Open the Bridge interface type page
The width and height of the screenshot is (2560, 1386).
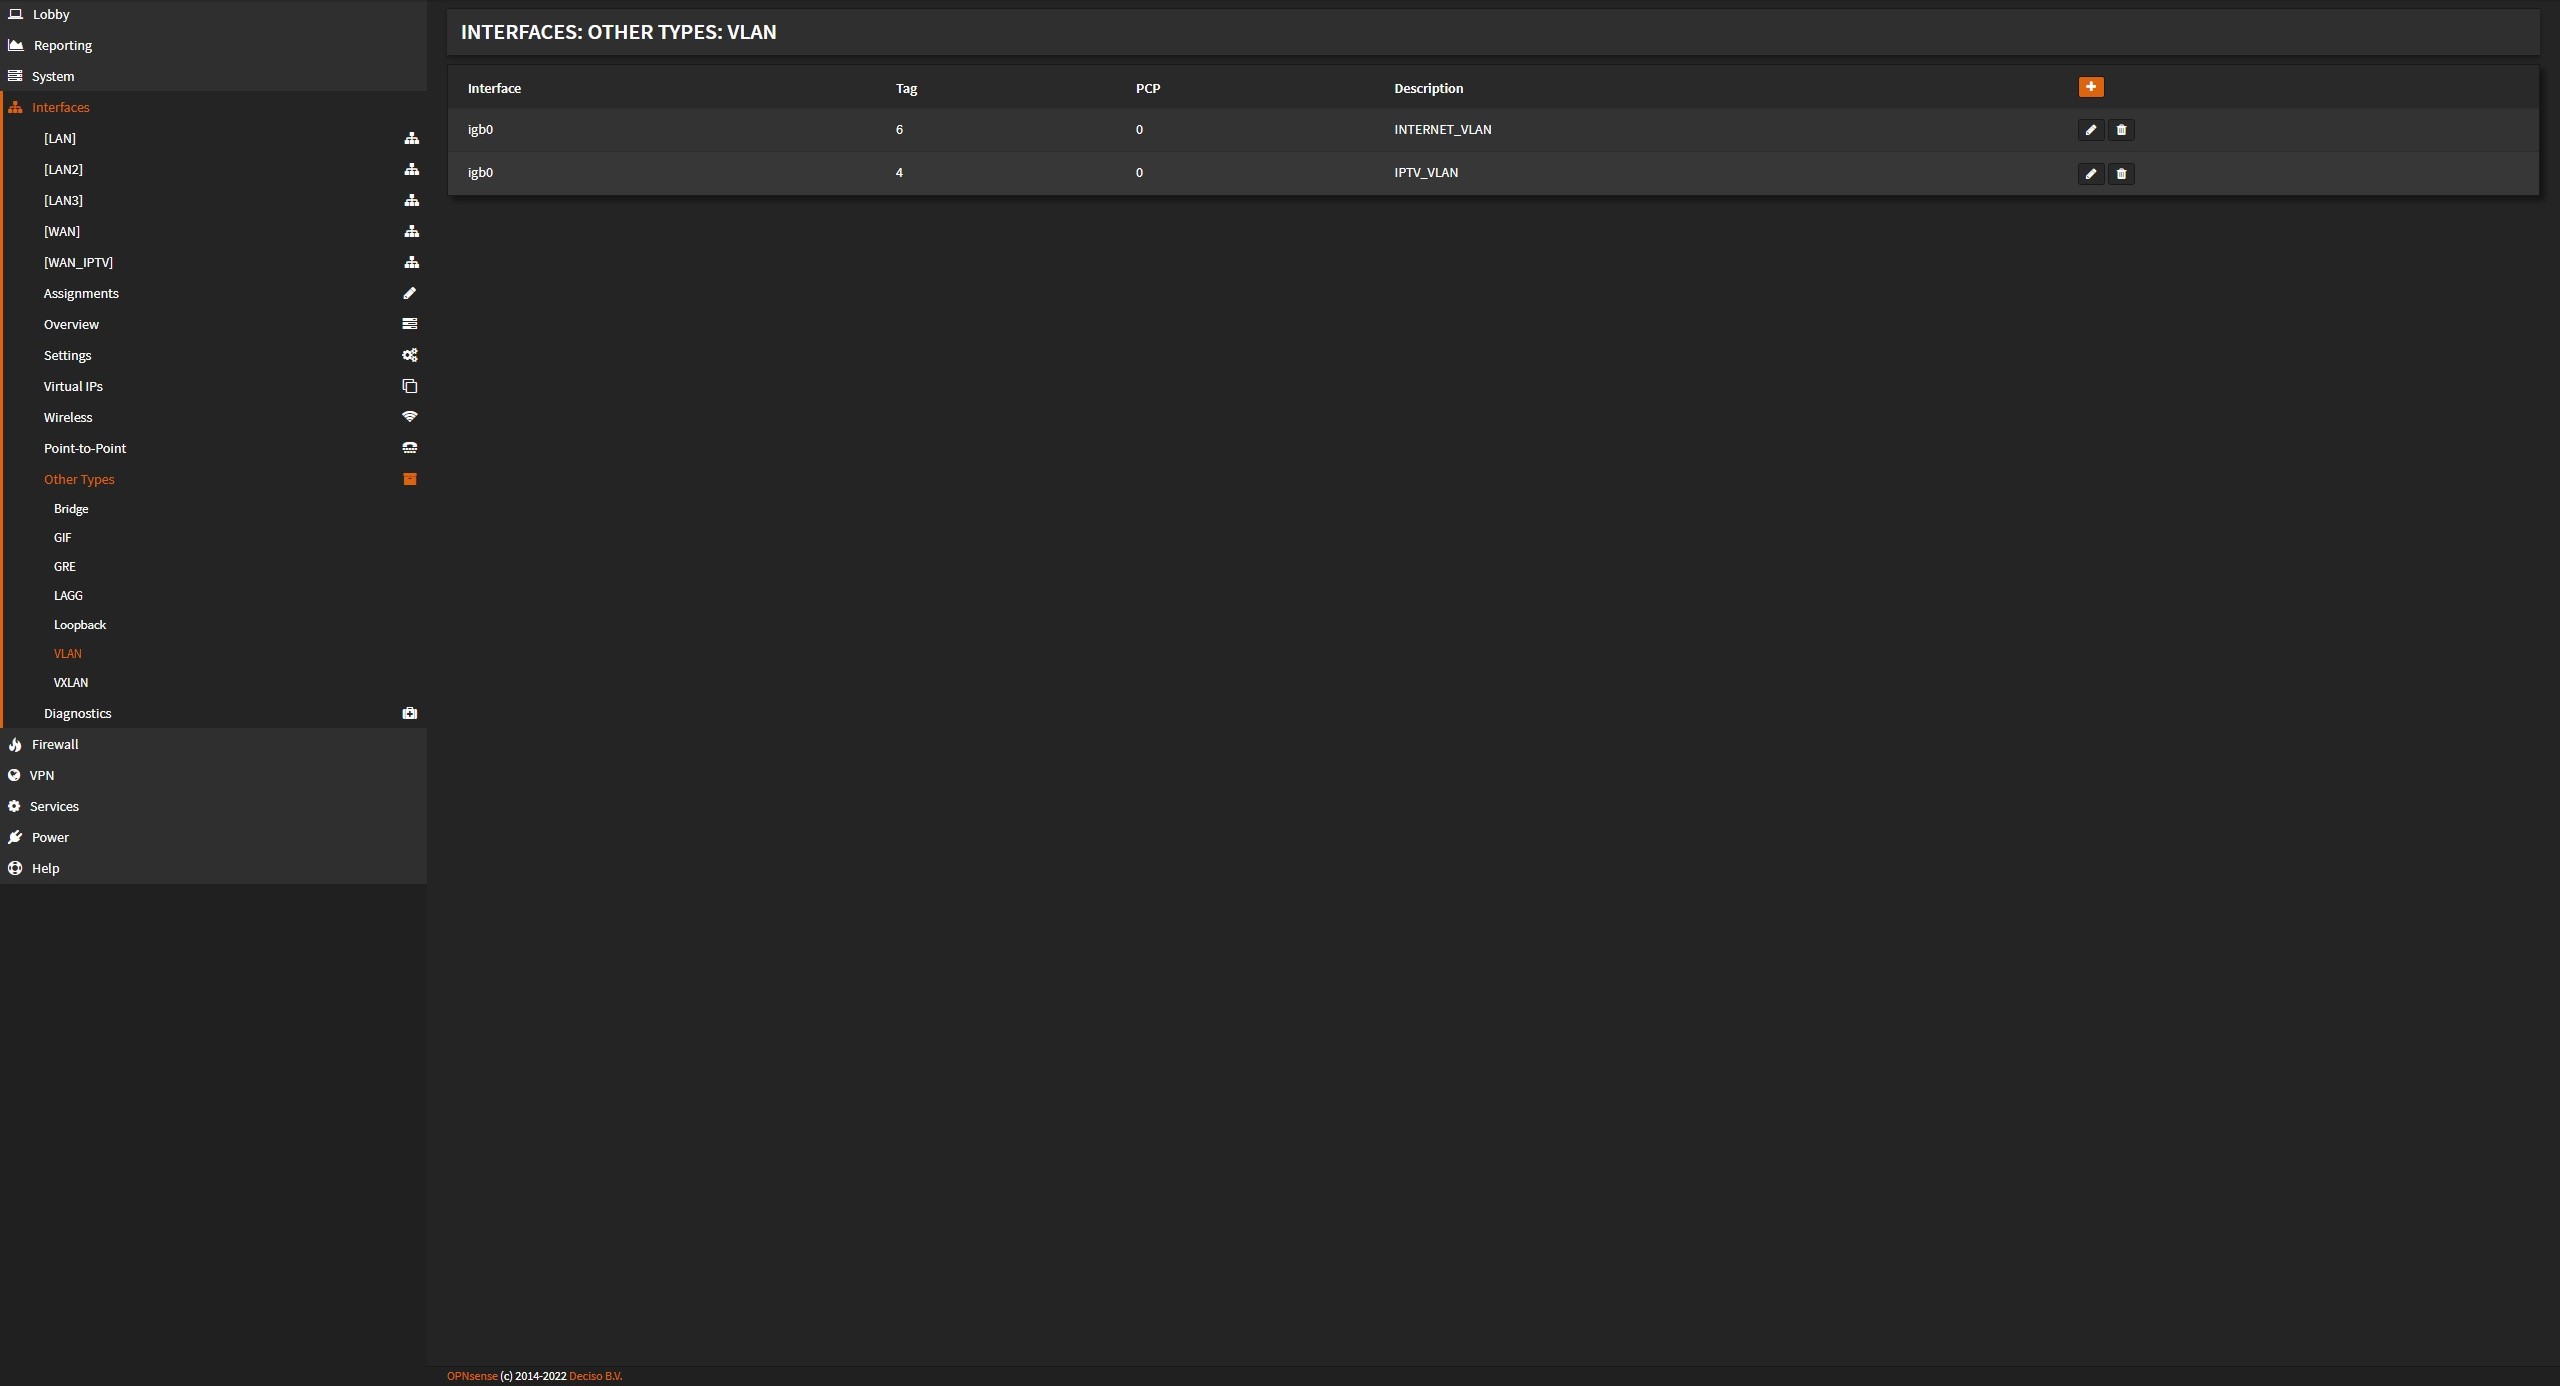coord(71,509)
